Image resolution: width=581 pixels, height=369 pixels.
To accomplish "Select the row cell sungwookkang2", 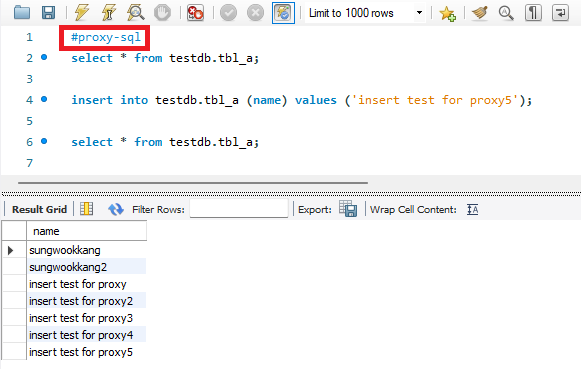I will click(x=87, y=267).
